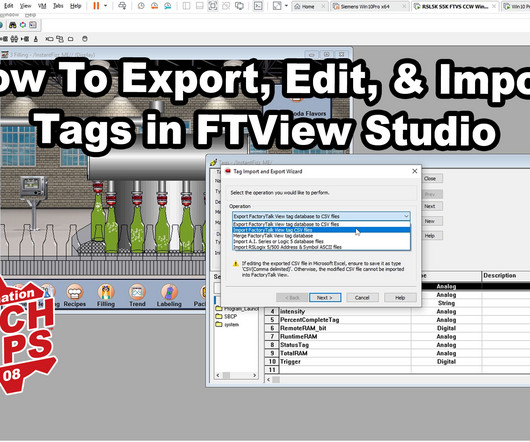The height and width of the screenshot is (442, 530).
Task: Pause the virtual machine with orange pause icon
Action: [96, 6]
